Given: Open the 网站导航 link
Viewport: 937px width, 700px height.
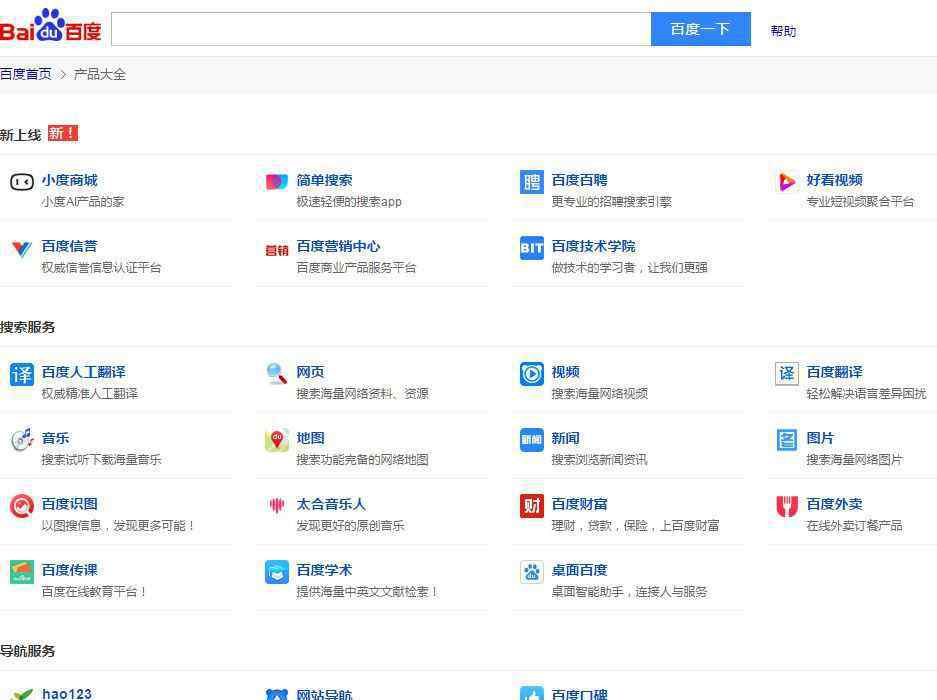Looking at the screenshot, I should 324,694.
